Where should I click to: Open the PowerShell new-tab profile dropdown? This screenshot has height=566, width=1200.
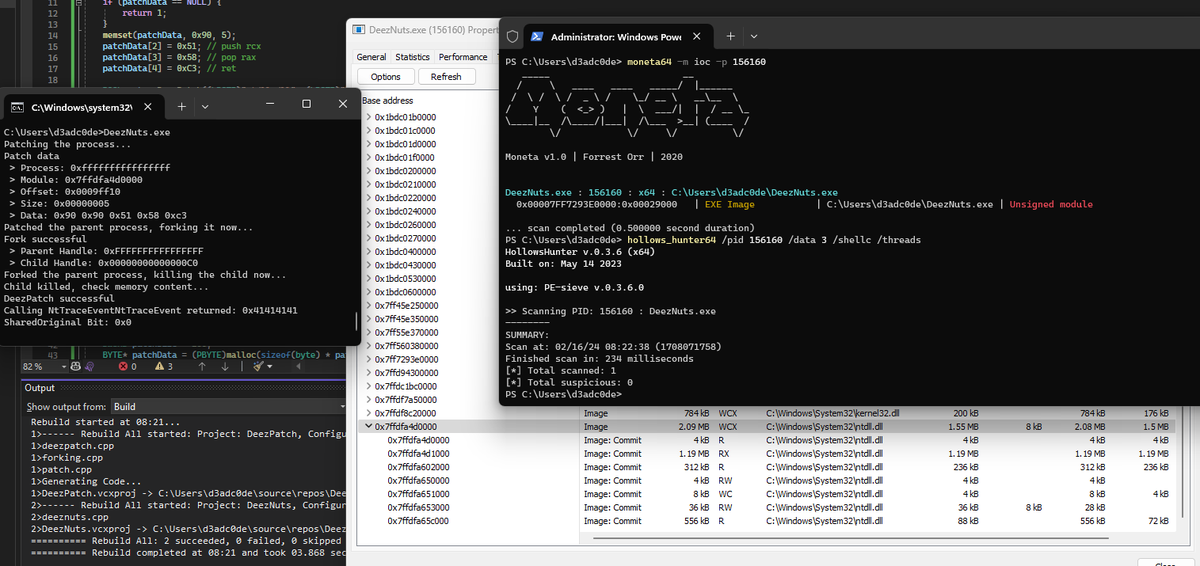point(755,37)
